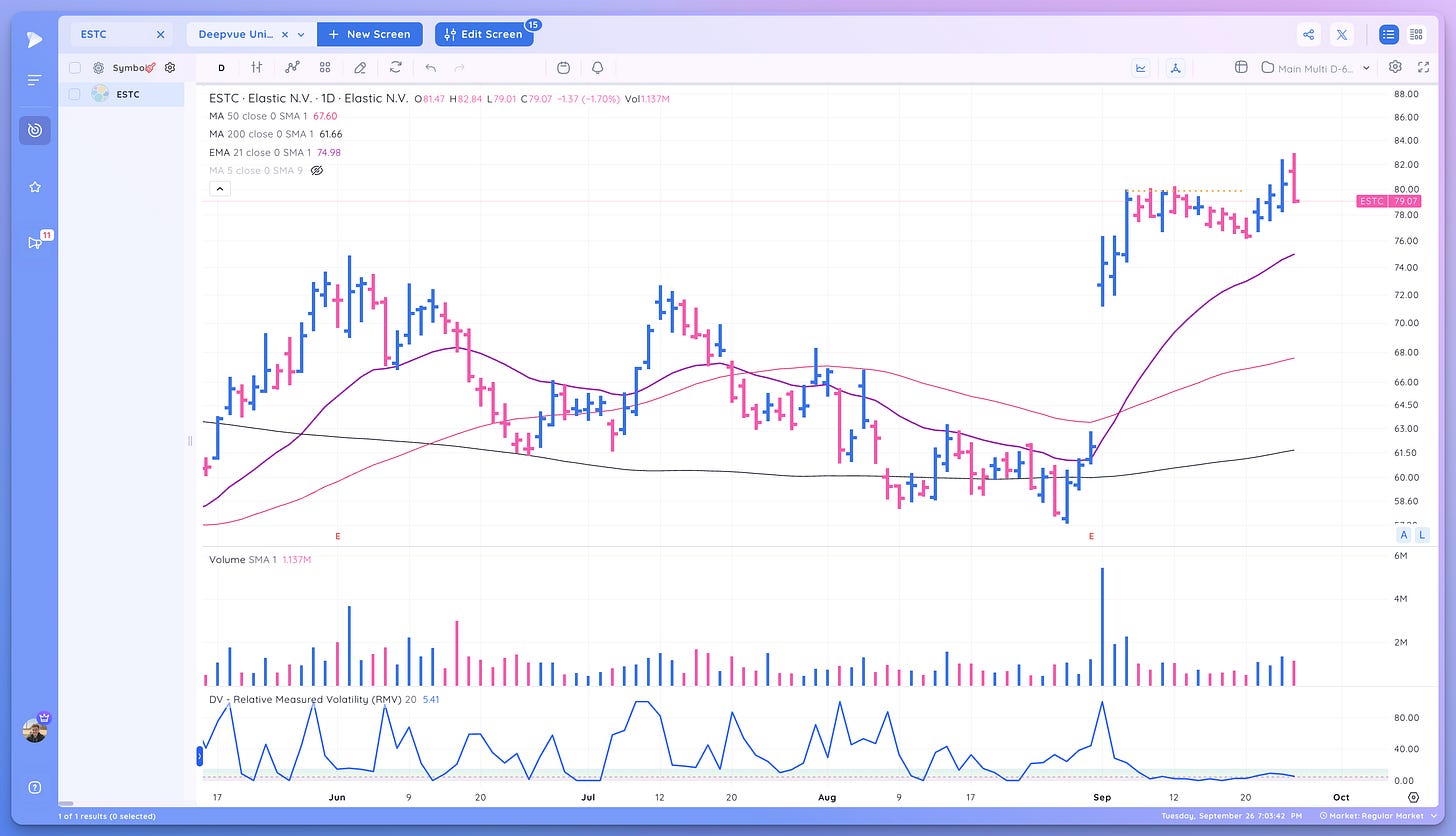Click the DV Relative Measured Volatility legend
The image size is (1456, 836).
pyautogui.click(x=323, y=699)
